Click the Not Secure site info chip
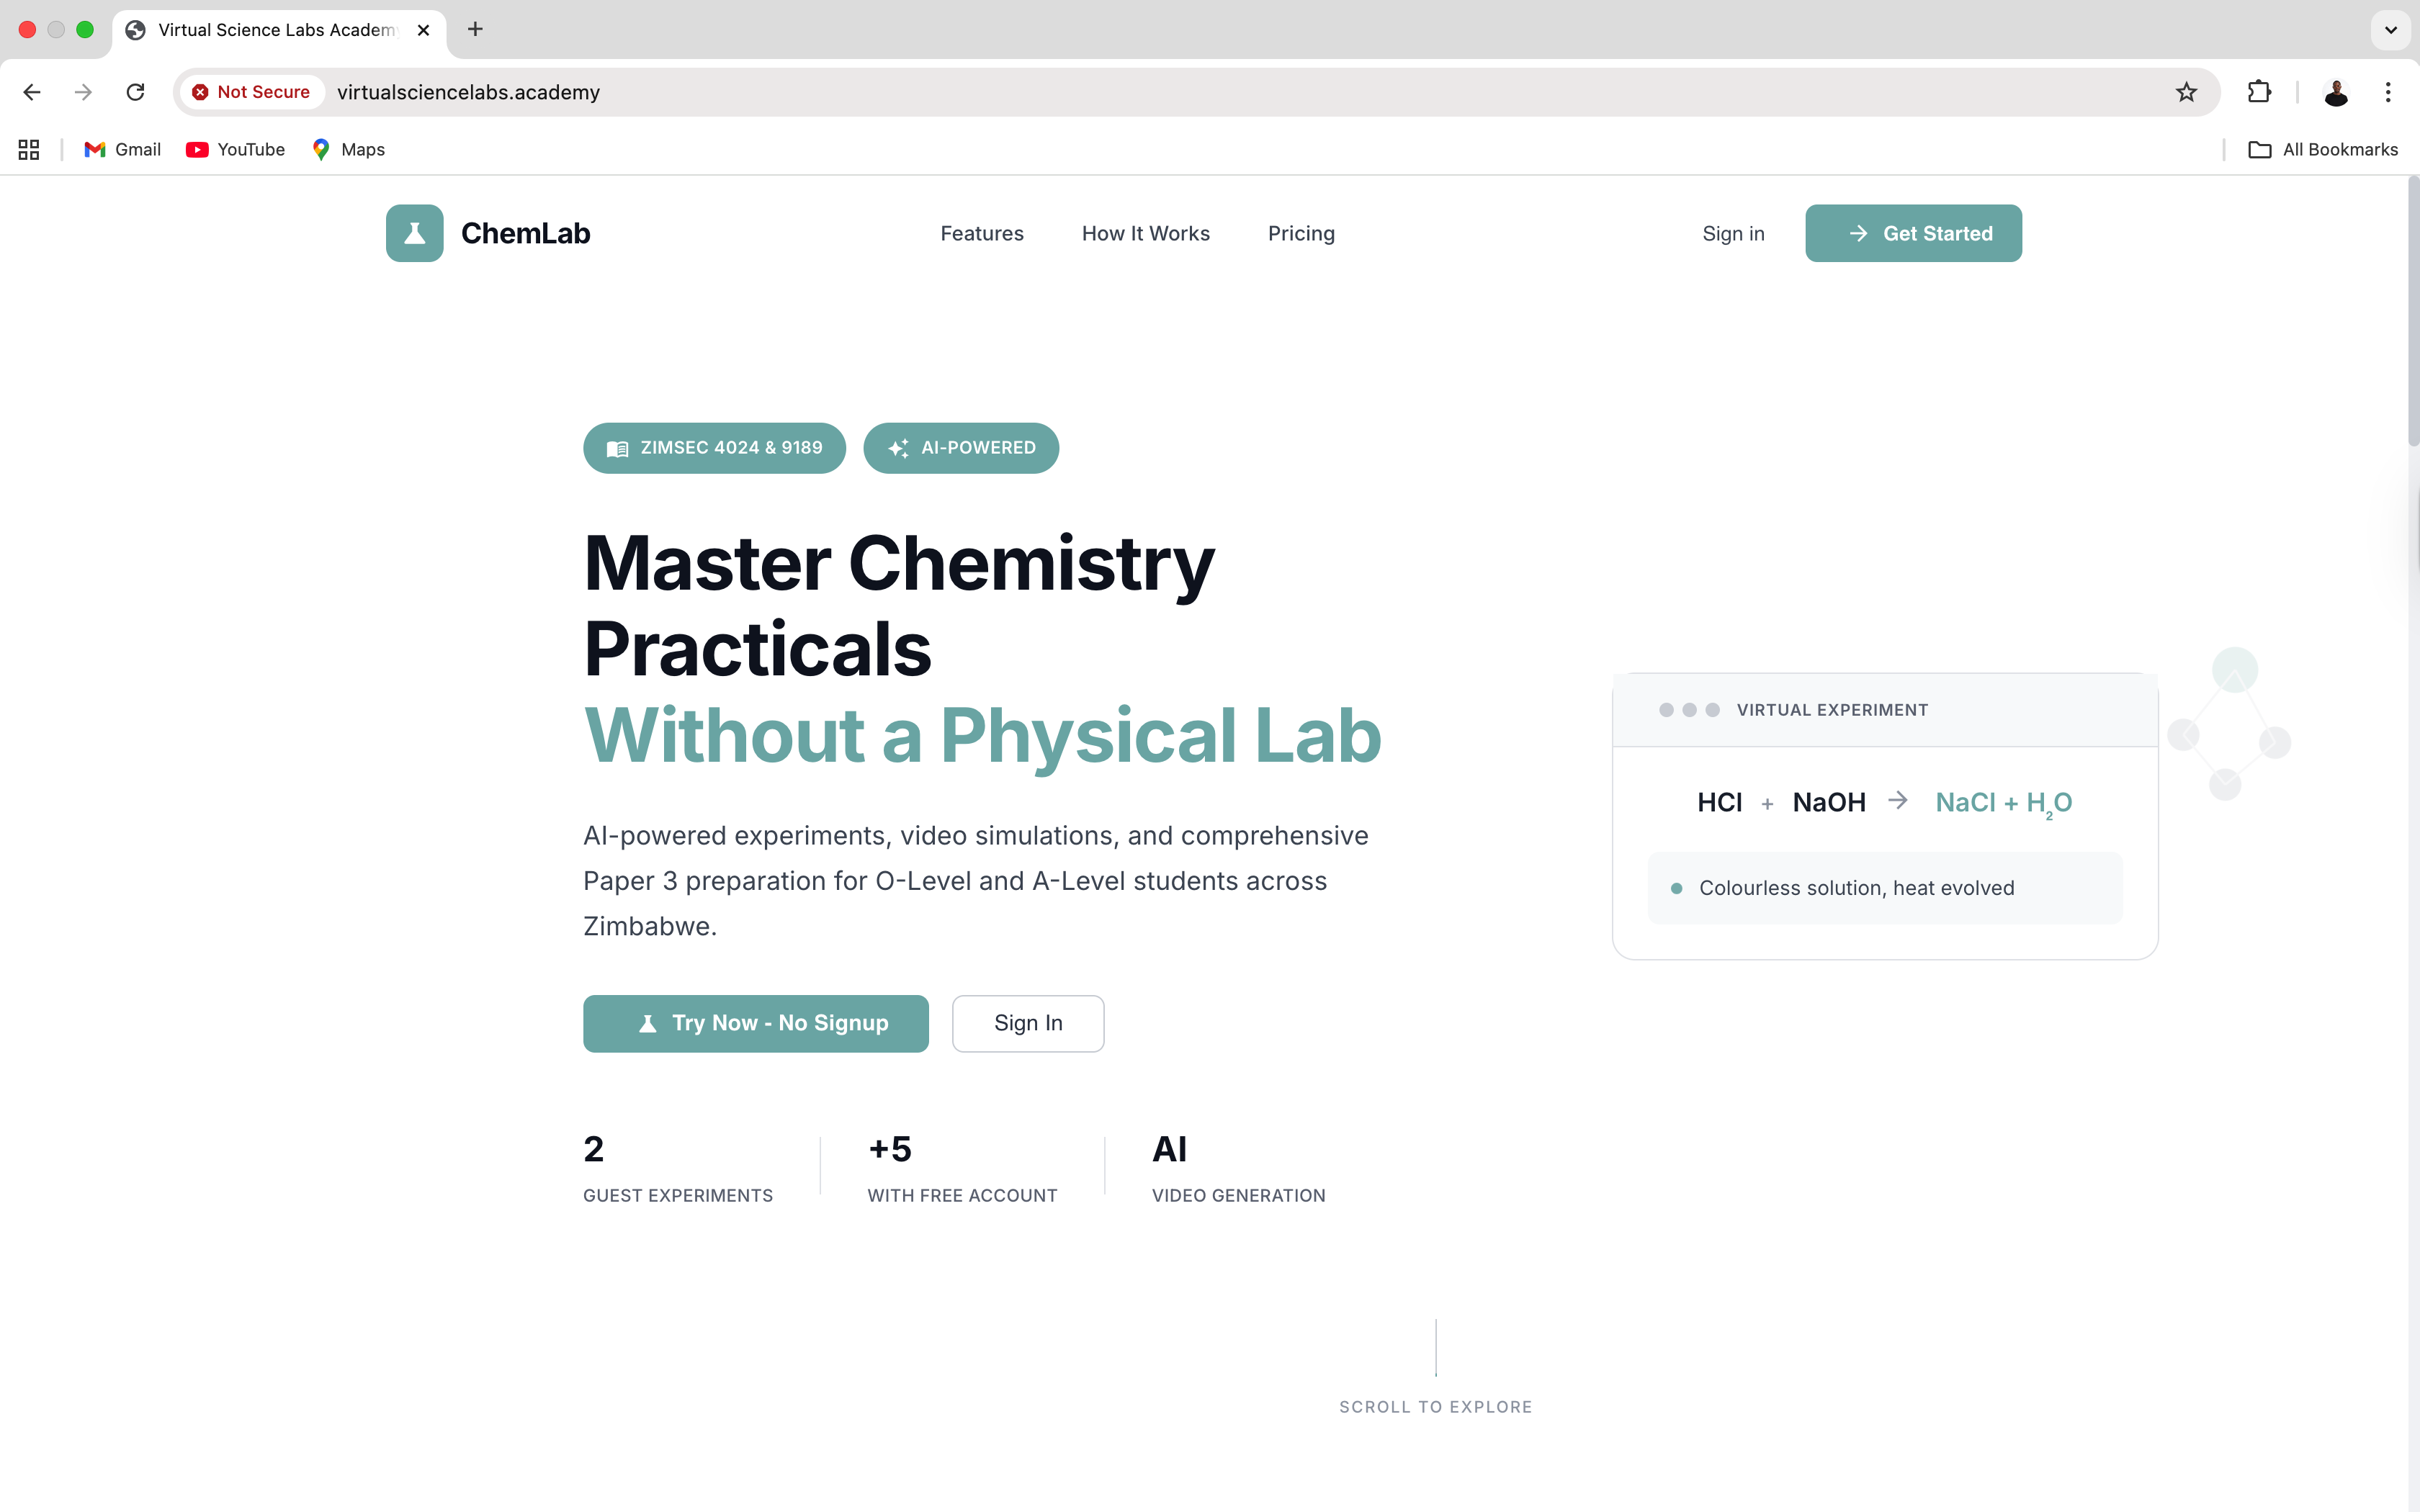 point(252,92)
